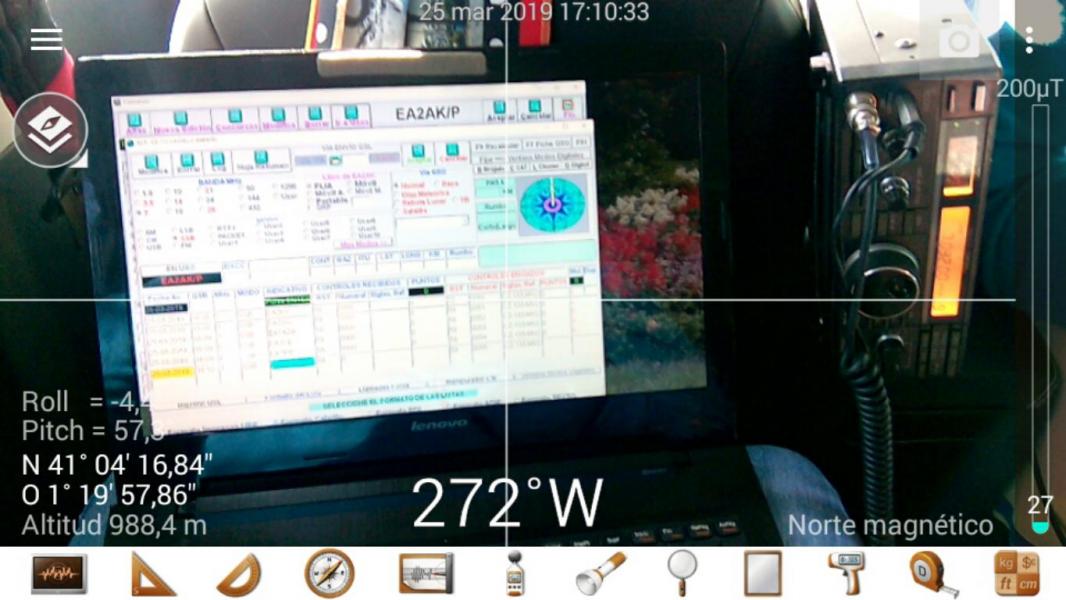
Task: Select the speed gun tool
Action: click(850, 574)
